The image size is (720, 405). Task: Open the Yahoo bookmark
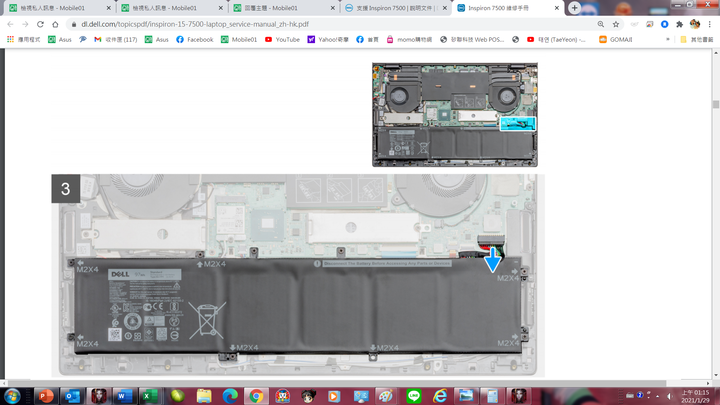(x=328, y=39)
